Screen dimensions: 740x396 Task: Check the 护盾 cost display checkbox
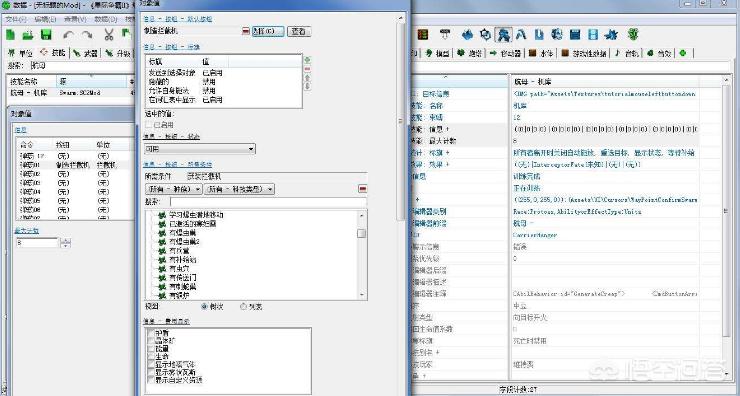click(151, 333)
